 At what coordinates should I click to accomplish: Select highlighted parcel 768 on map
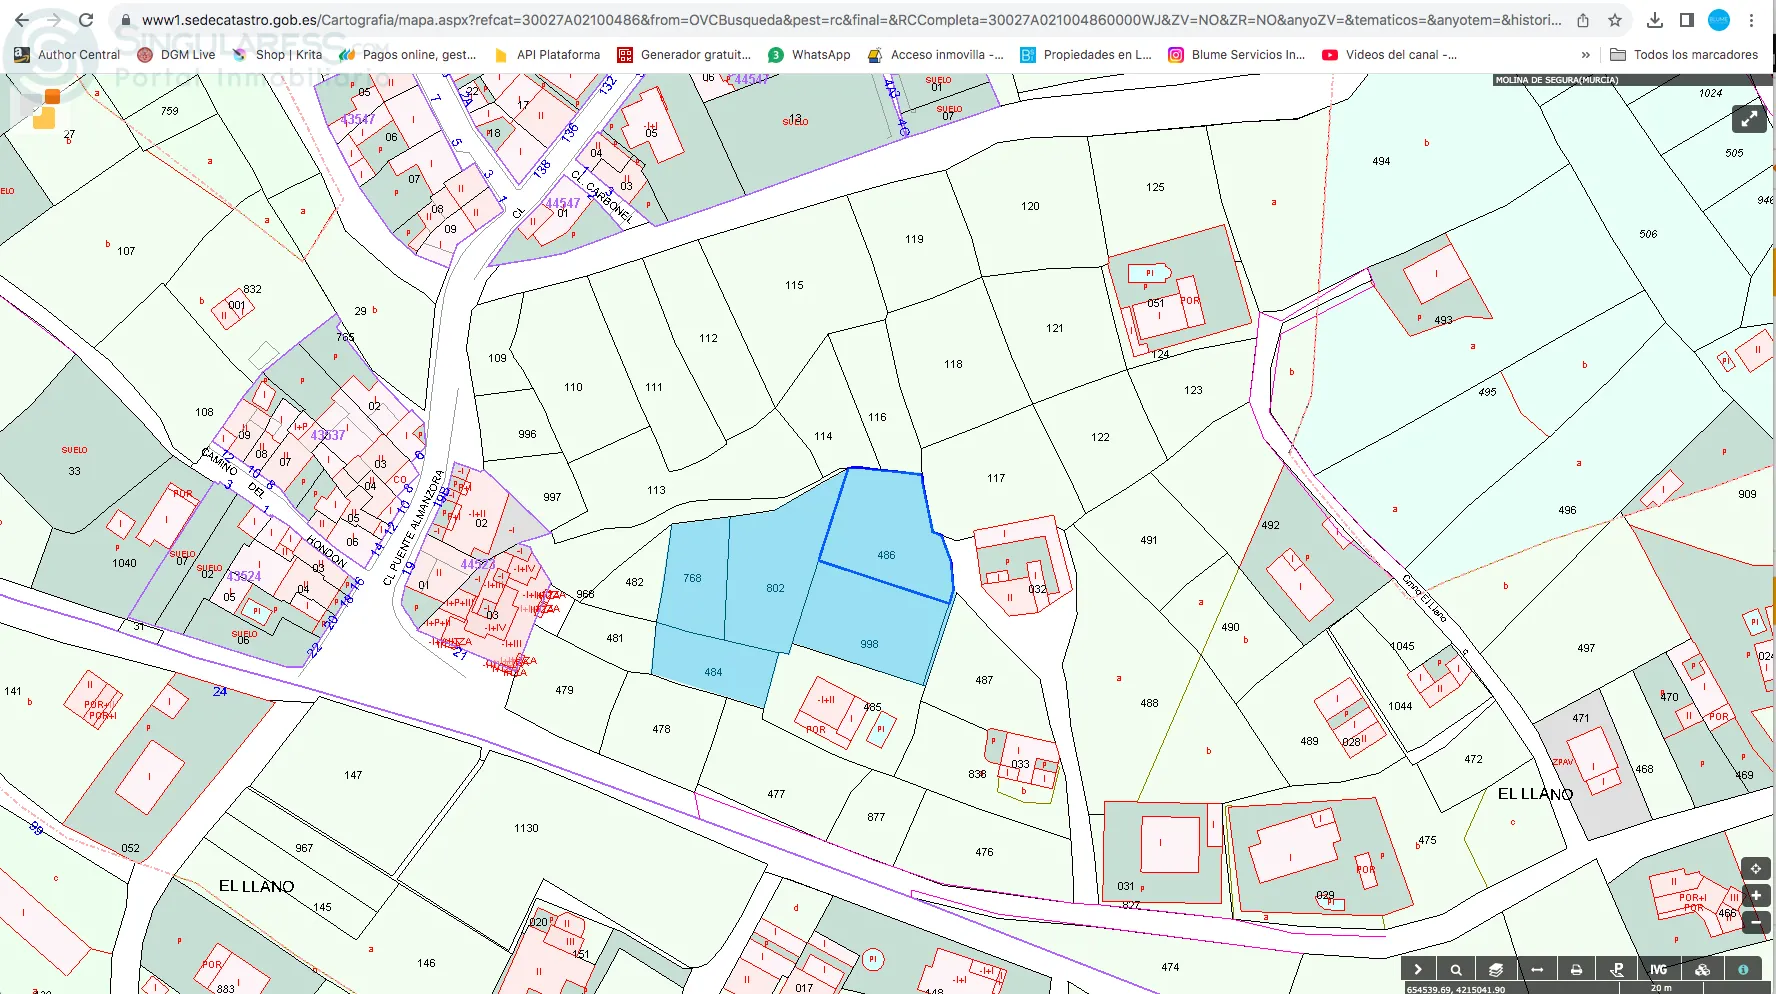coord(693,578)
